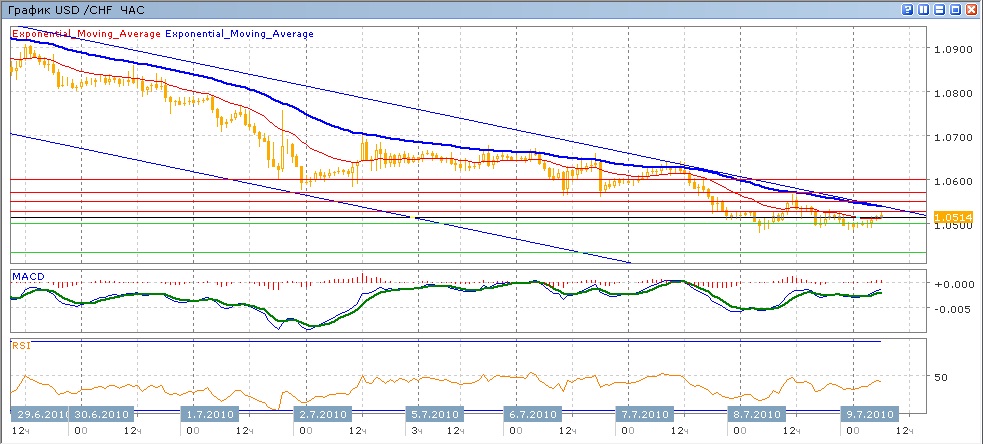Click the horizontal split layout icon

940,9
